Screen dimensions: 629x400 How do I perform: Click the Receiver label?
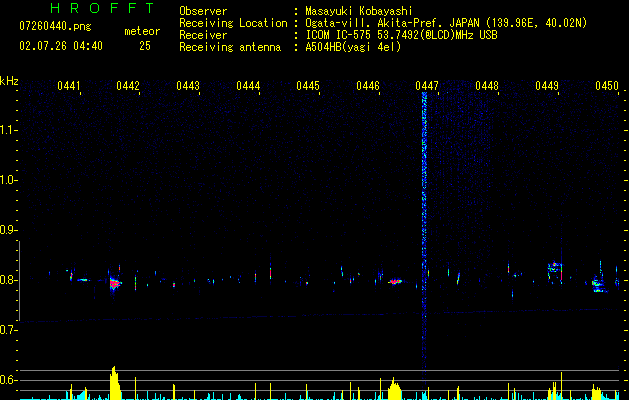[203, 35]
